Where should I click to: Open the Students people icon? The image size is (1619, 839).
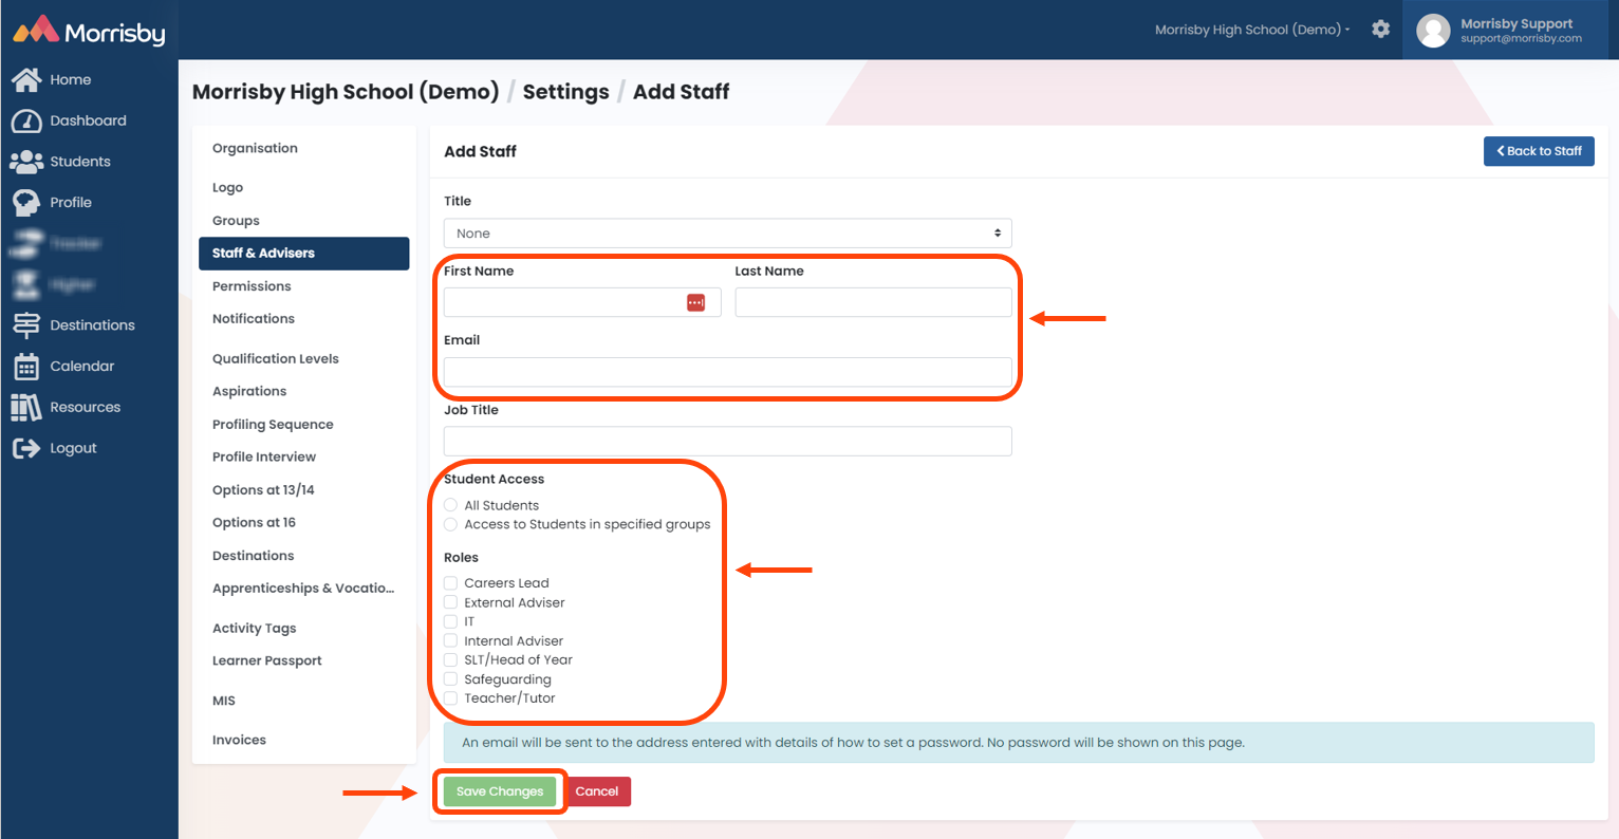coord(26,161)
